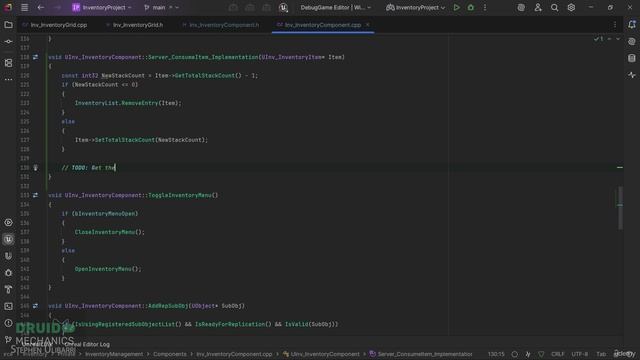
Task: Click the Unreal Editor Log label
Action: (87, 344)
